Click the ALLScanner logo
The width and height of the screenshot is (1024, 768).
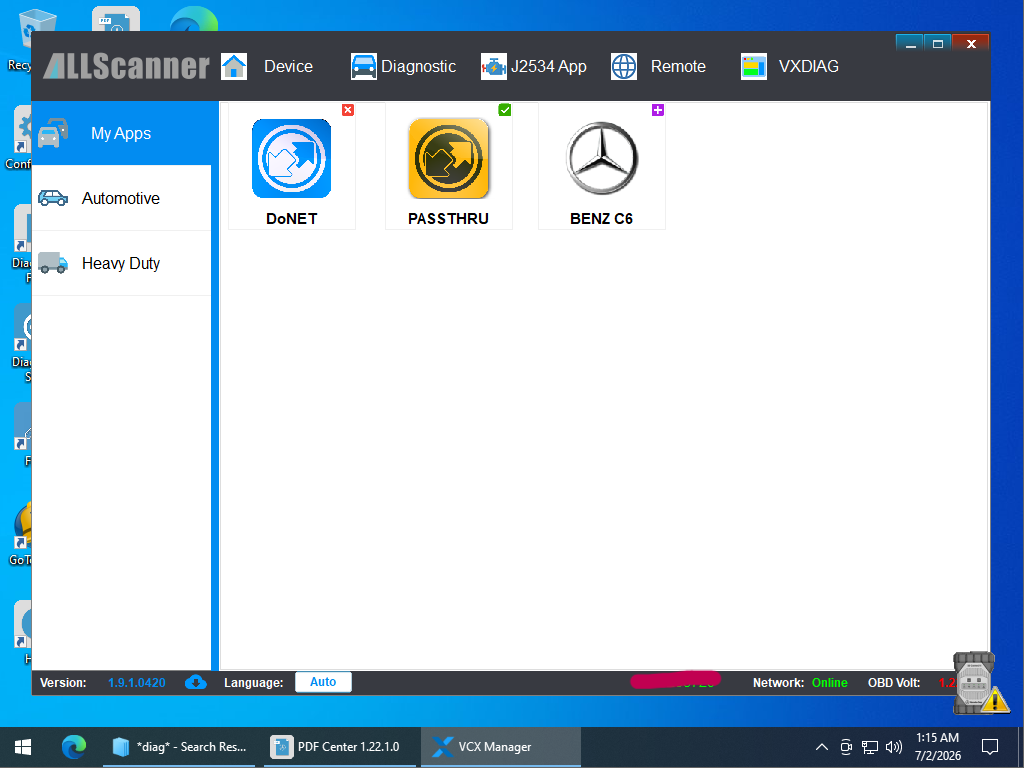[126, 66]
